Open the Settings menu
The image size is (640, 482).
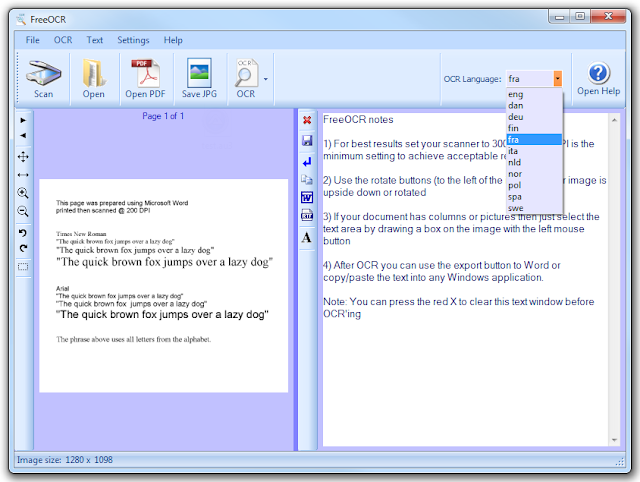(x=133, y=40)
